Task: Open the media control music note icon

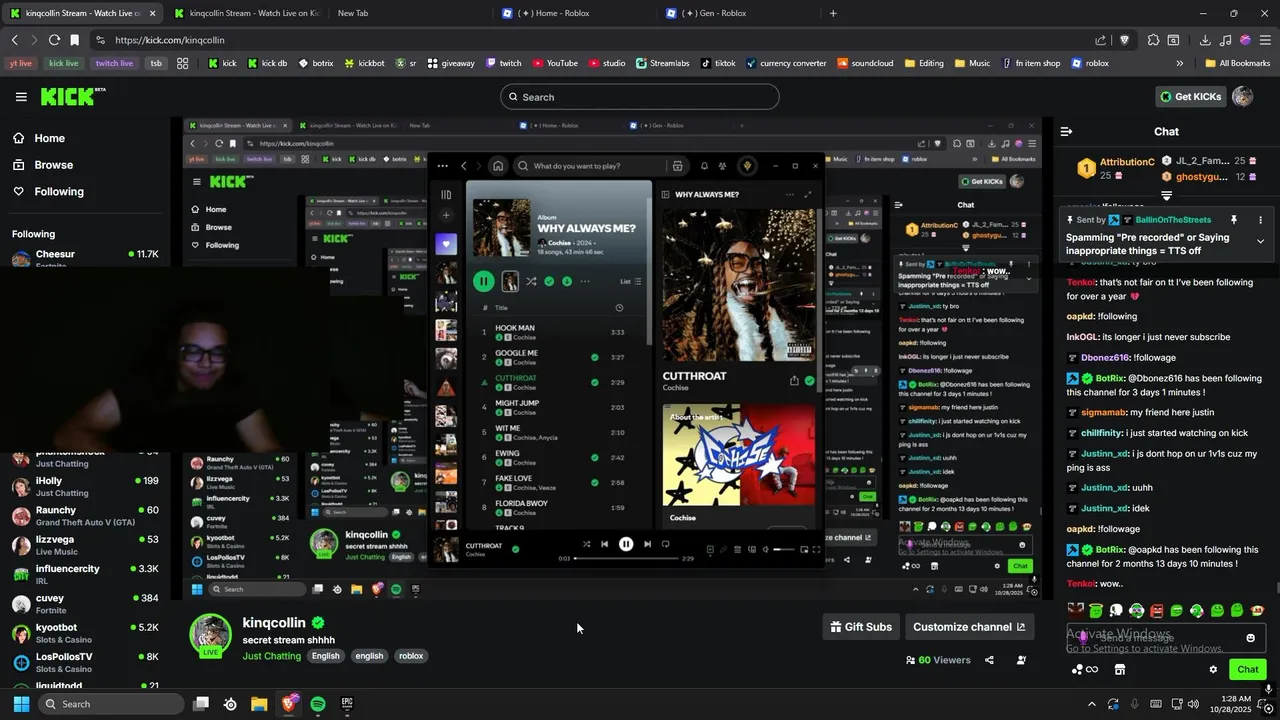Action: click(1226, 40)
